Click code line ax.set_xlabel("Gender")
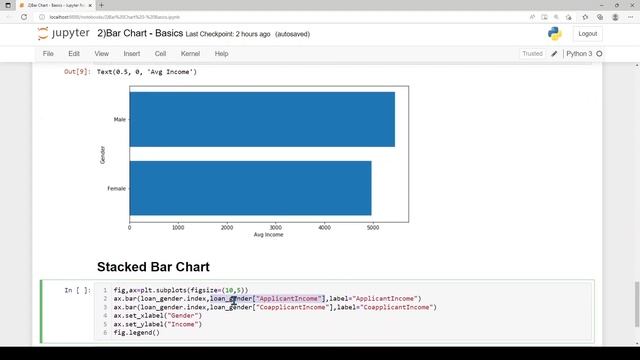The image size is (640, 360). (x=158, y=316)
